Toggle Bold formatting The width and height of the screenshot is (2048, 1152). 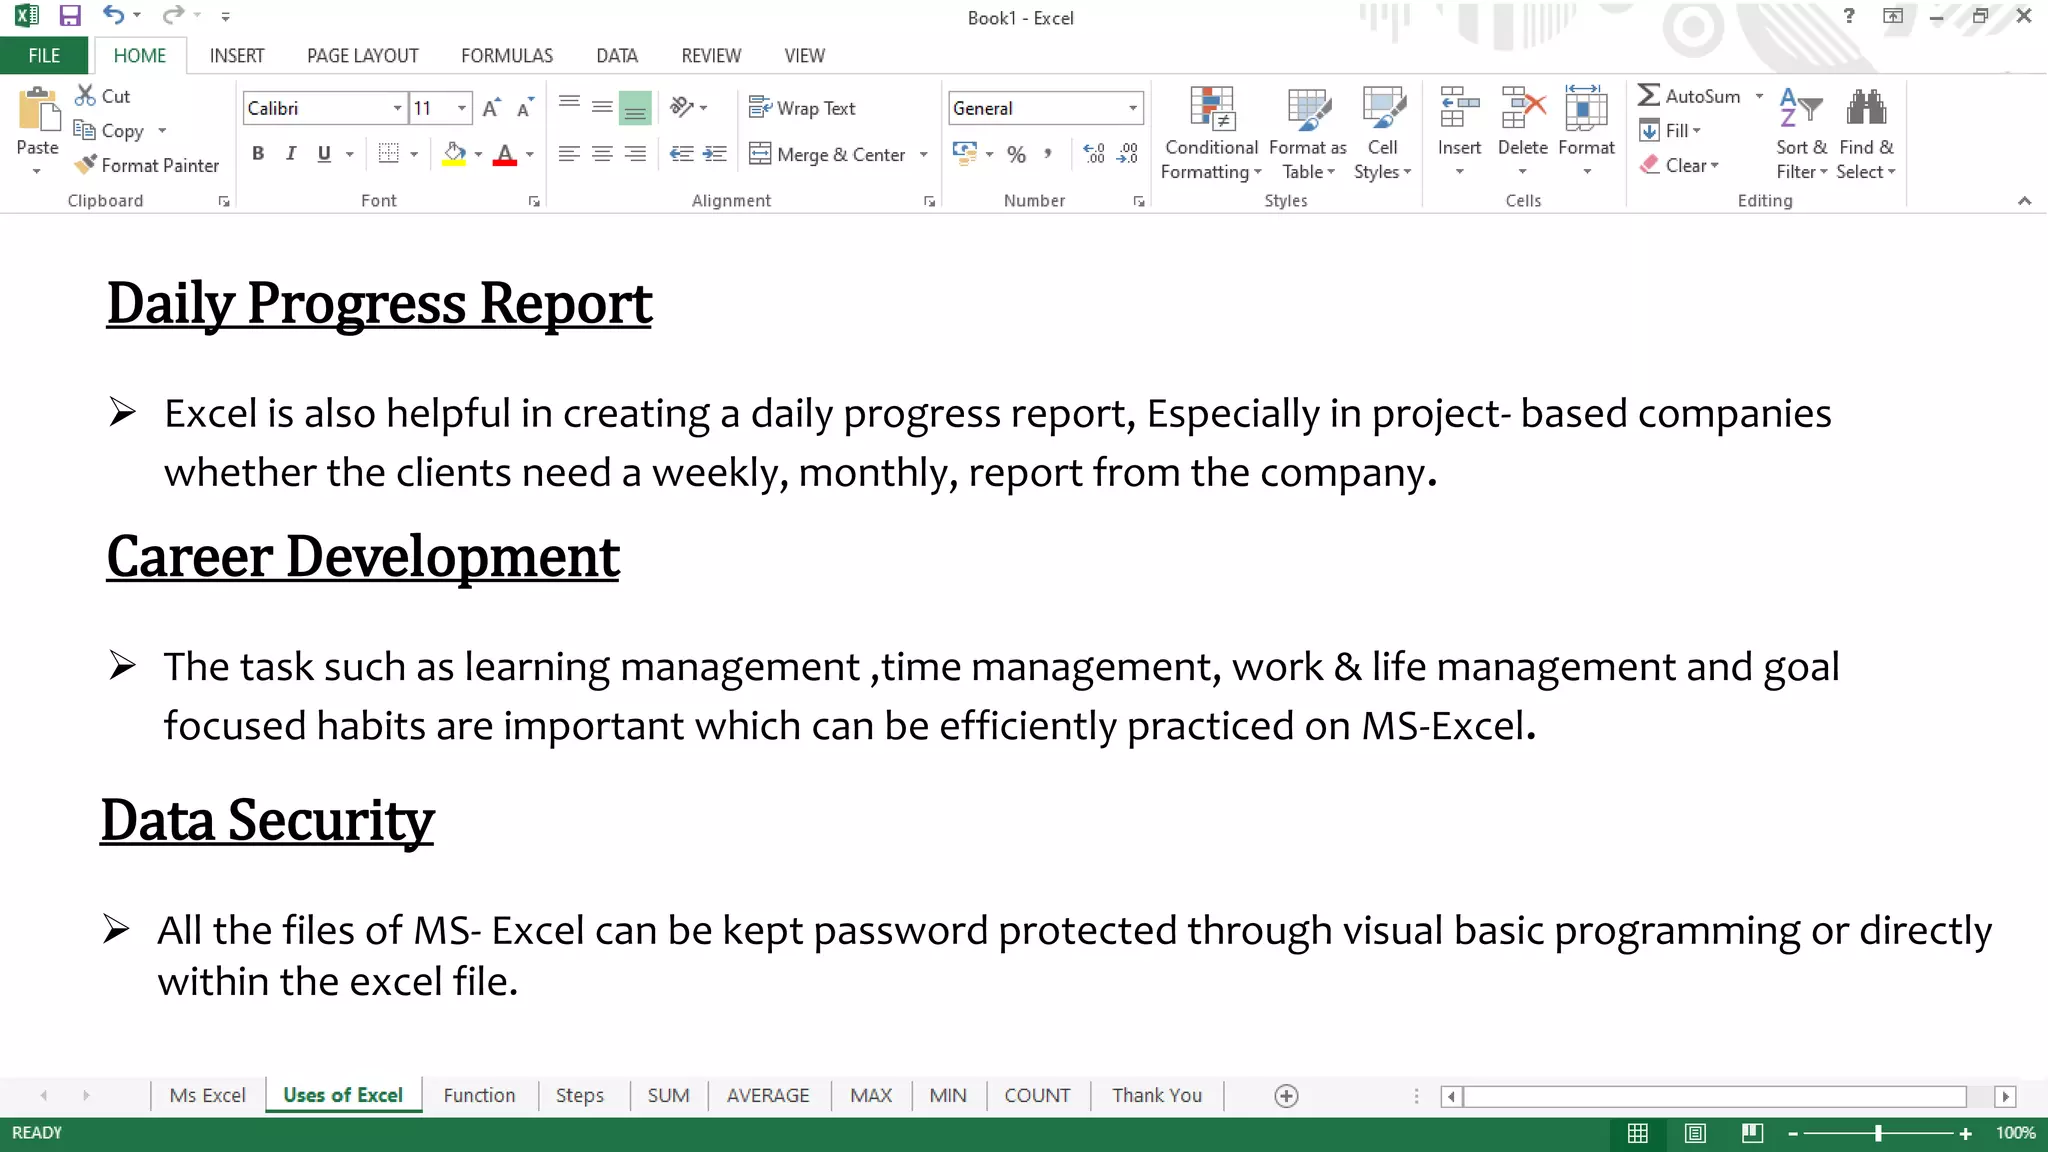258,154
